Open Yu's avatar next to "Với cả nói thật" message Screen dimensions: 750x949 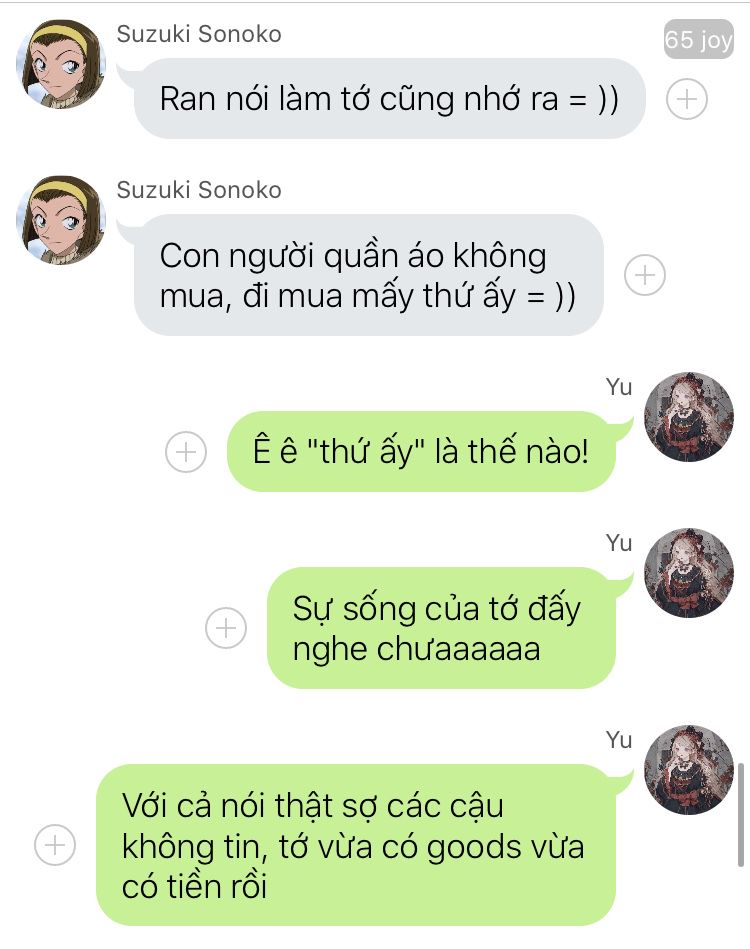point(689,769)
